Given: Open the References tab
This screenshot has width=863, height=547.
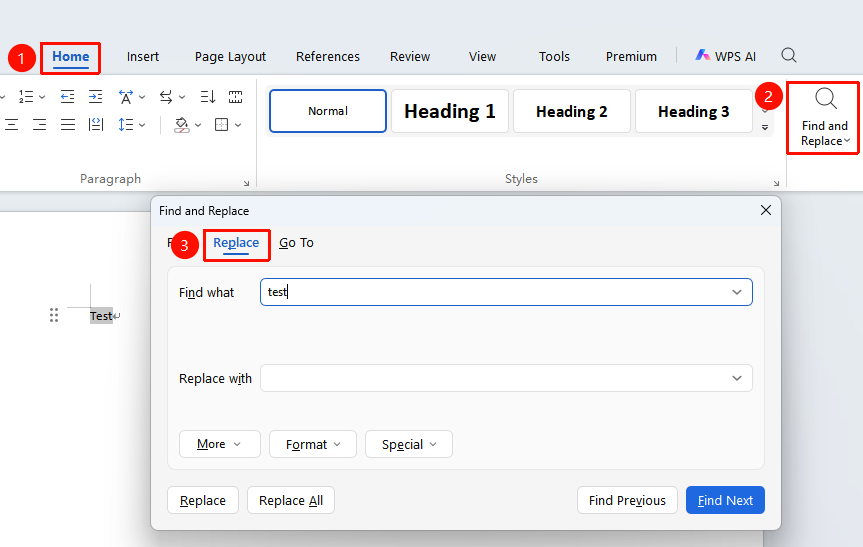Looking at the screenshot, I should point(327,57).
